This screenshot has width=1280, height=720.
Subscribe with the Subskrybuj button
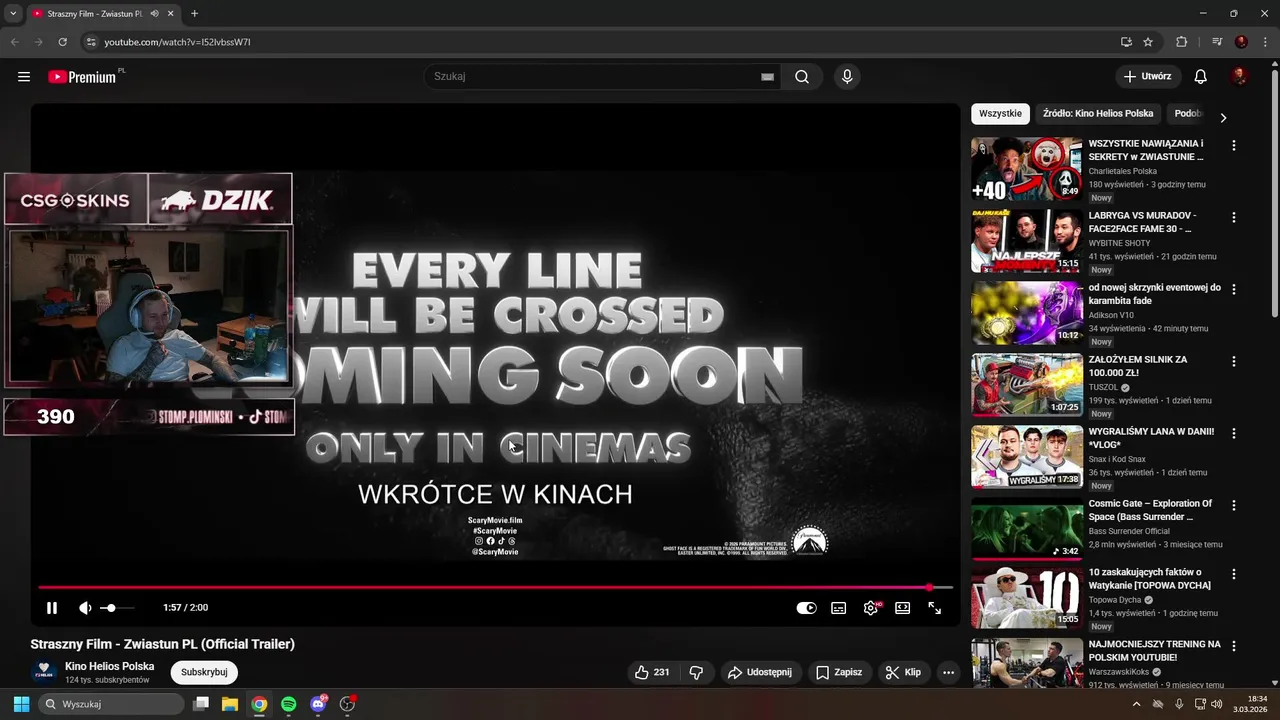(204, 673)
